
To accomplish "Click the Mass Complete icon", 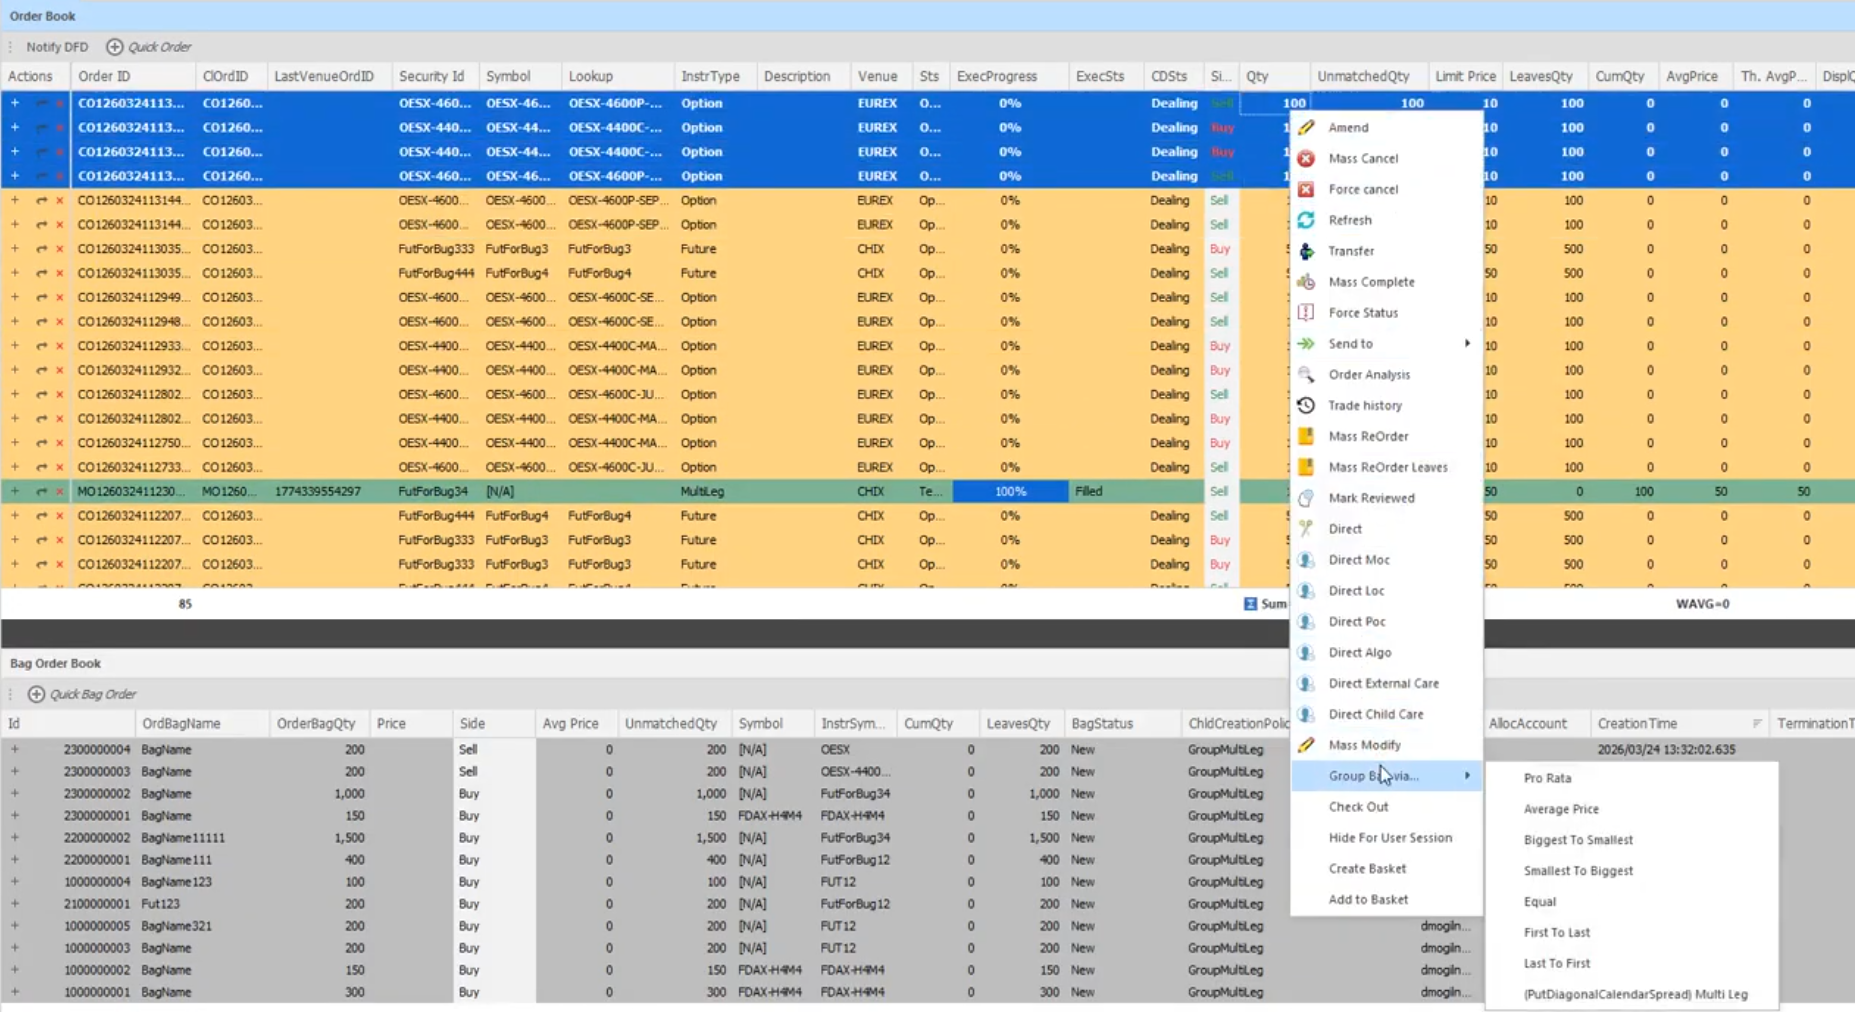I will point(1306,282).
